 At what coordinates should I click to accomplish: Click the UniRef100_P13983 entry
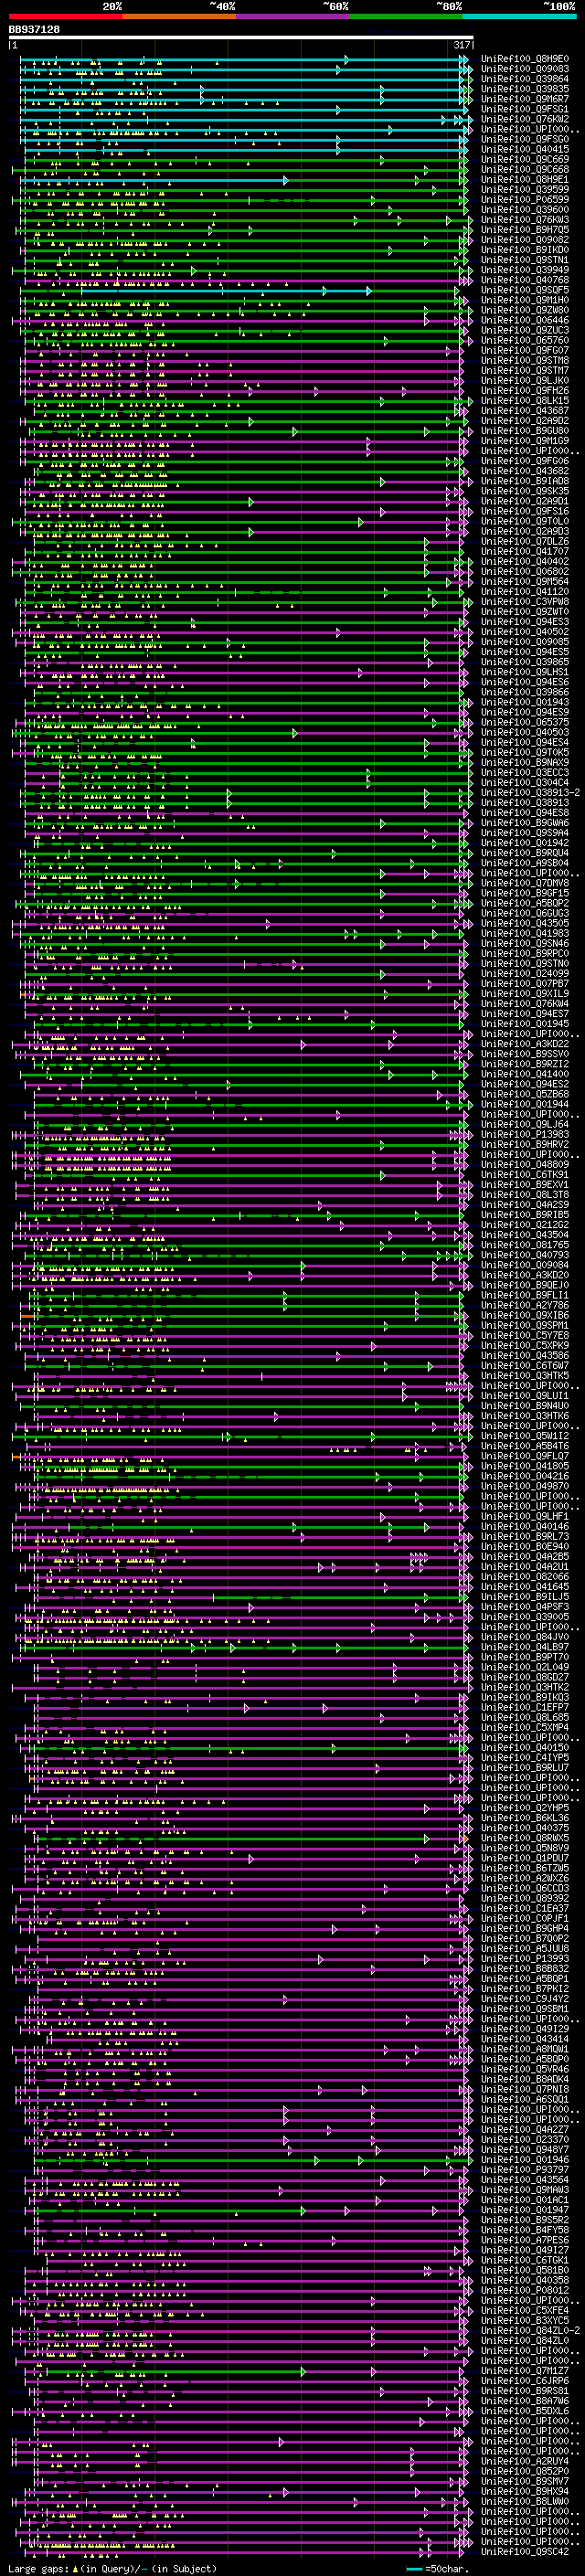click(525, 1134)
